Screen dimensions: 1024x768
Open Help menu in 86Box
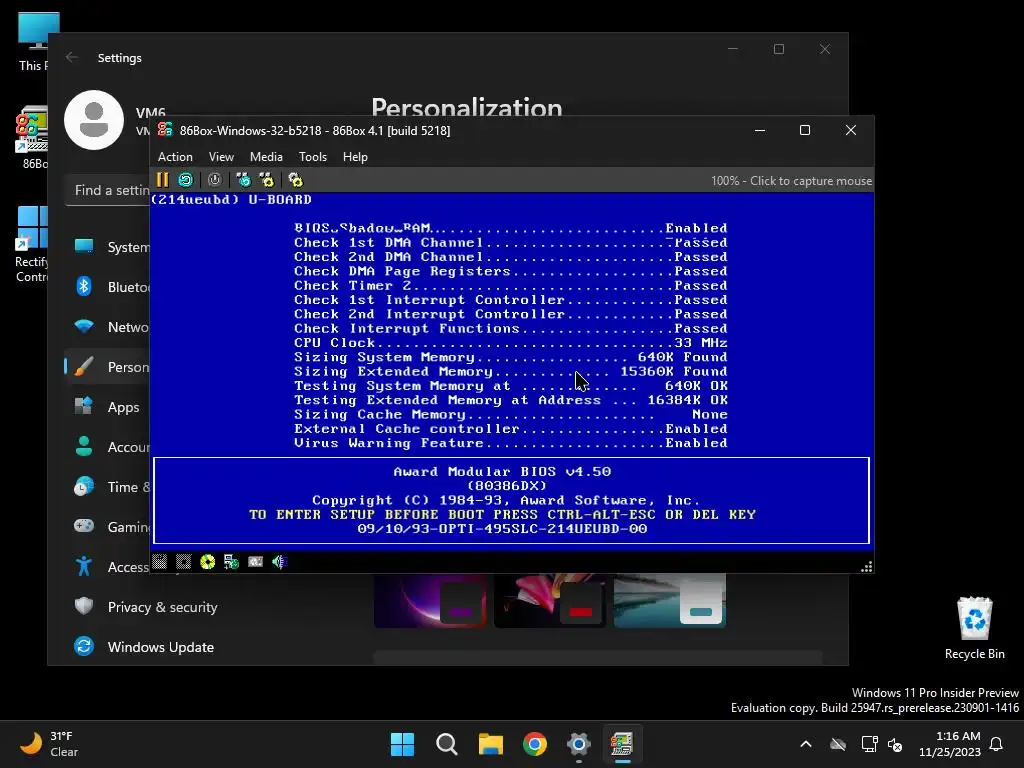point(355,157)
